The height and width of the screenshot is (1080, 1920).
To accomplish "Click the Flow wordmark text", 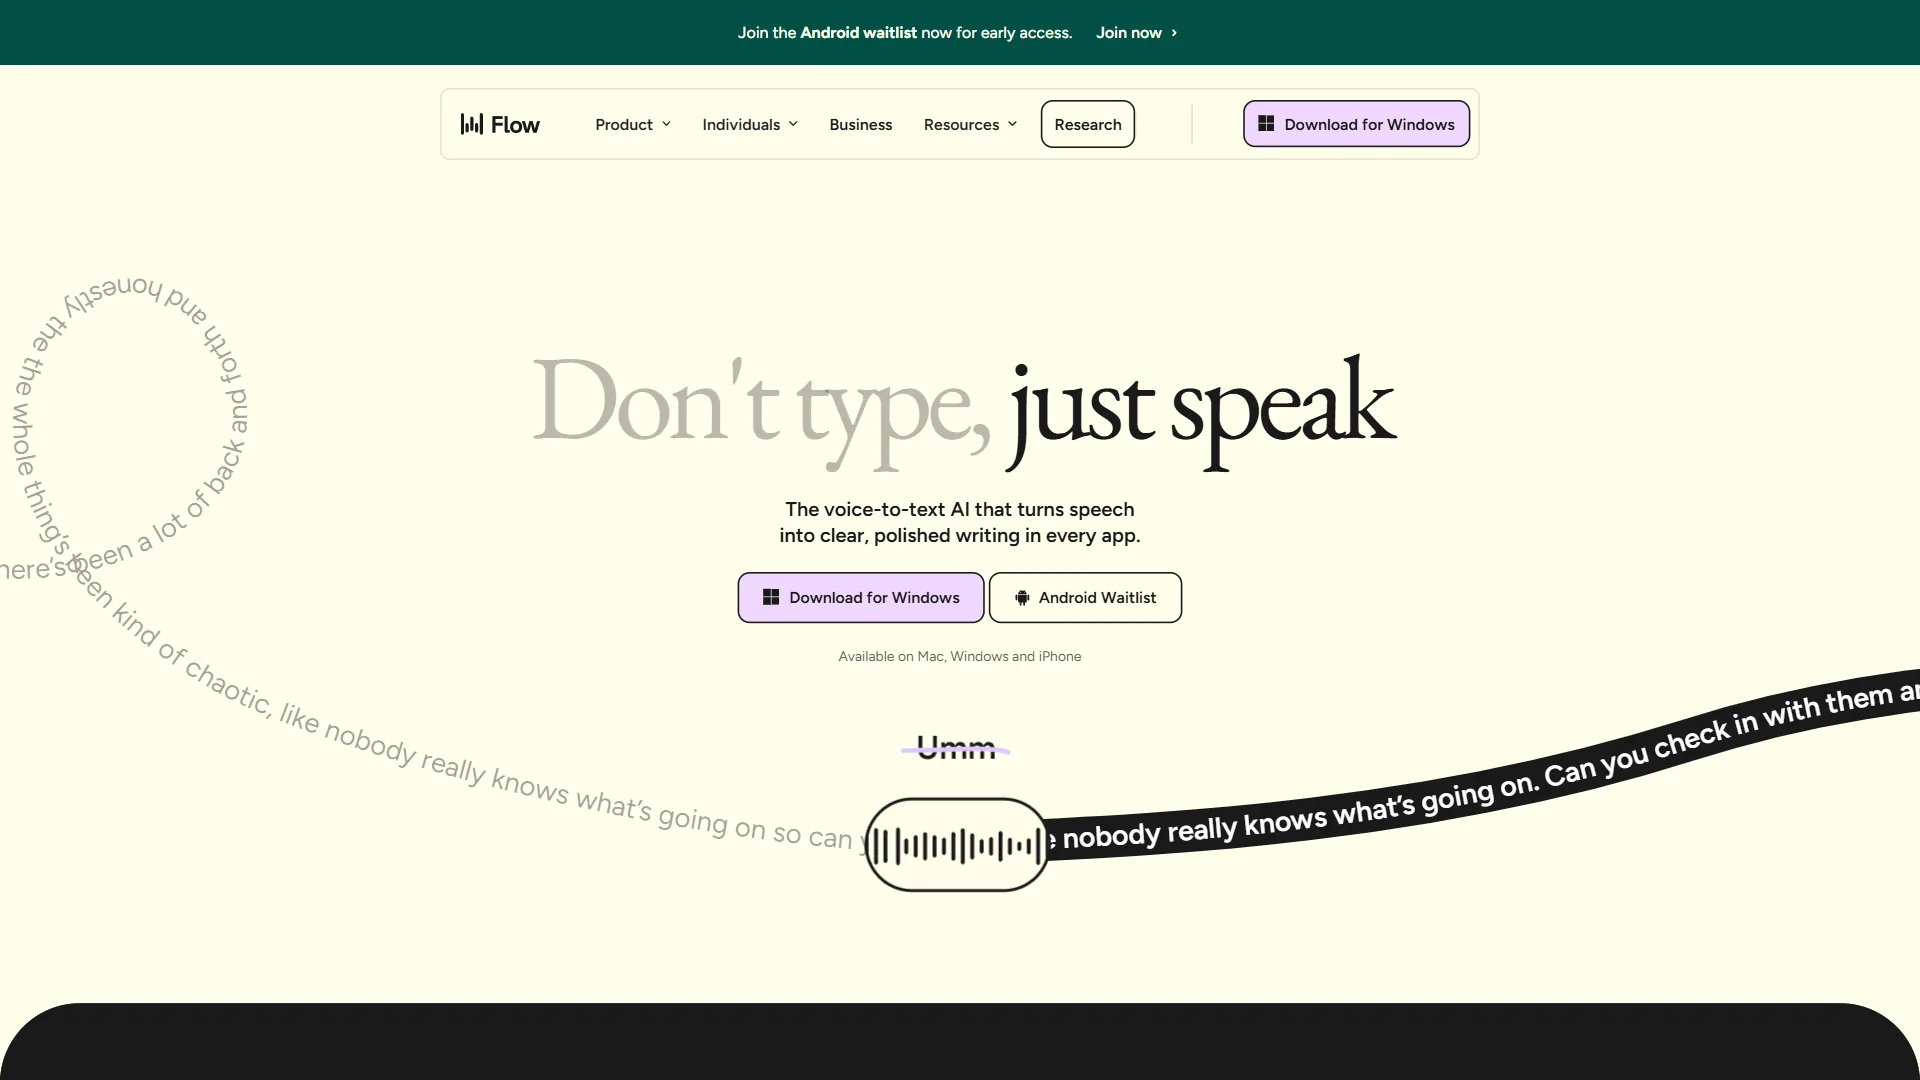I will coord(515,125).
